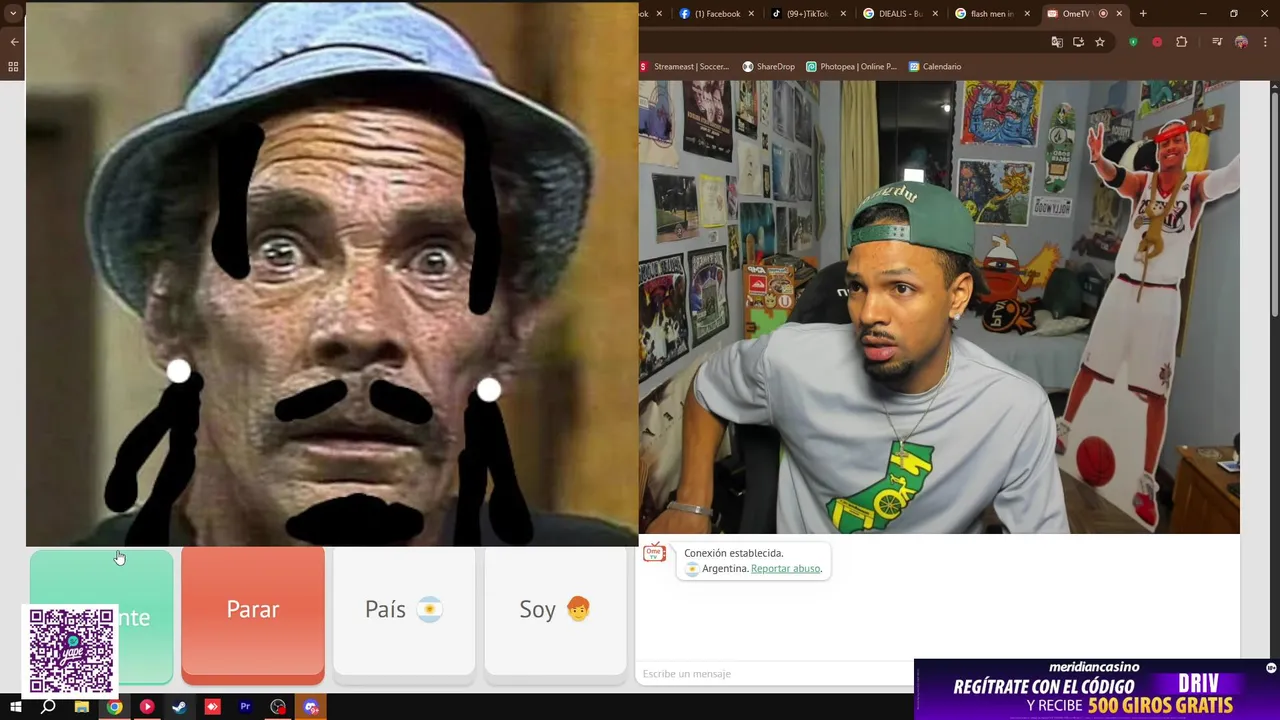
Task: Click the stranger's video feed
Action: [332, 273]
